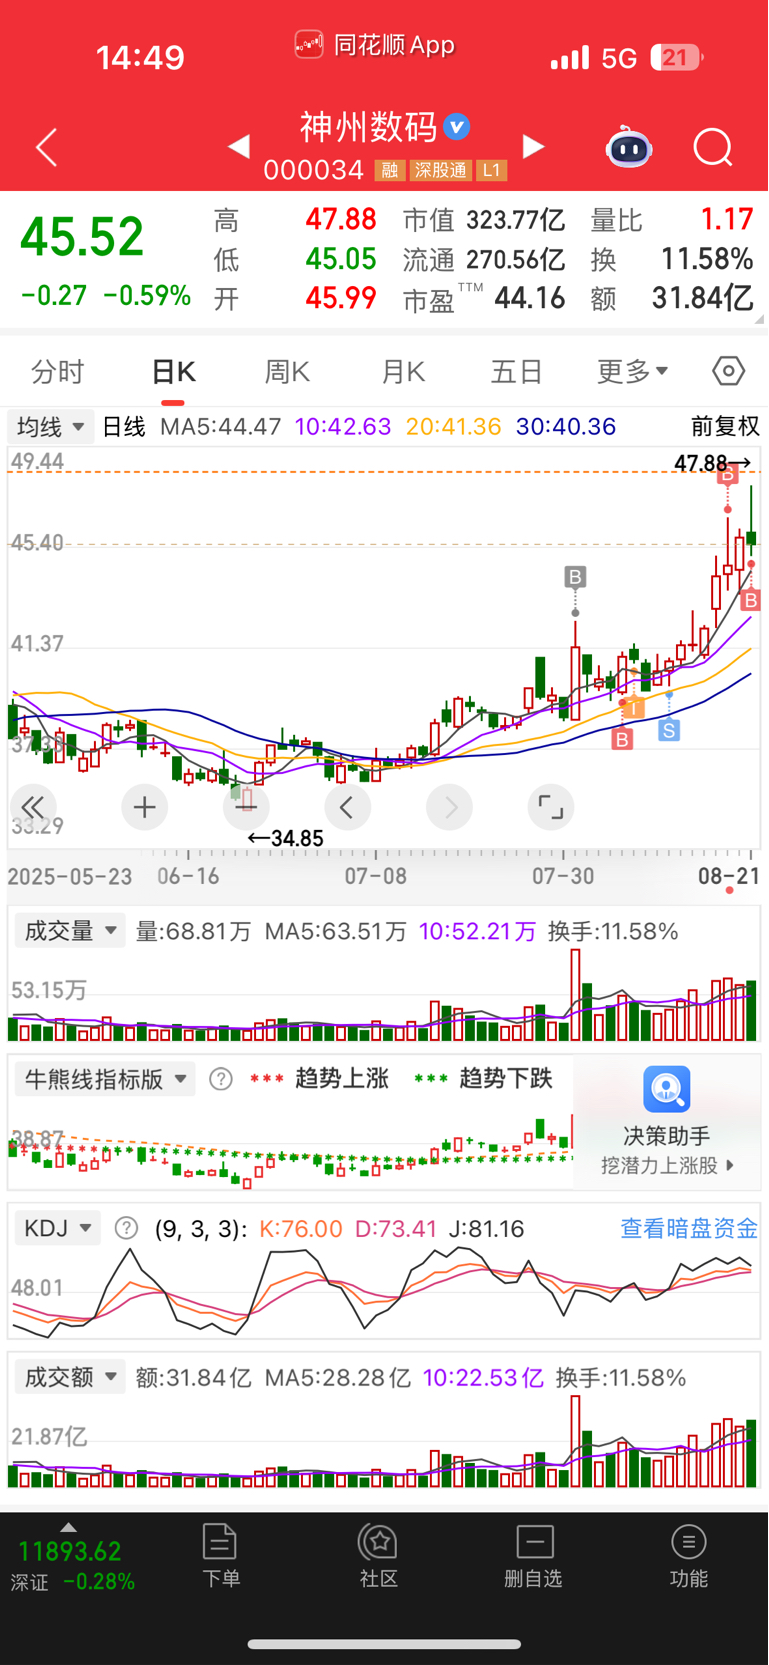Tap the current price 45.52
Viewport: 769px width, 1665px height.
[82, 237]
